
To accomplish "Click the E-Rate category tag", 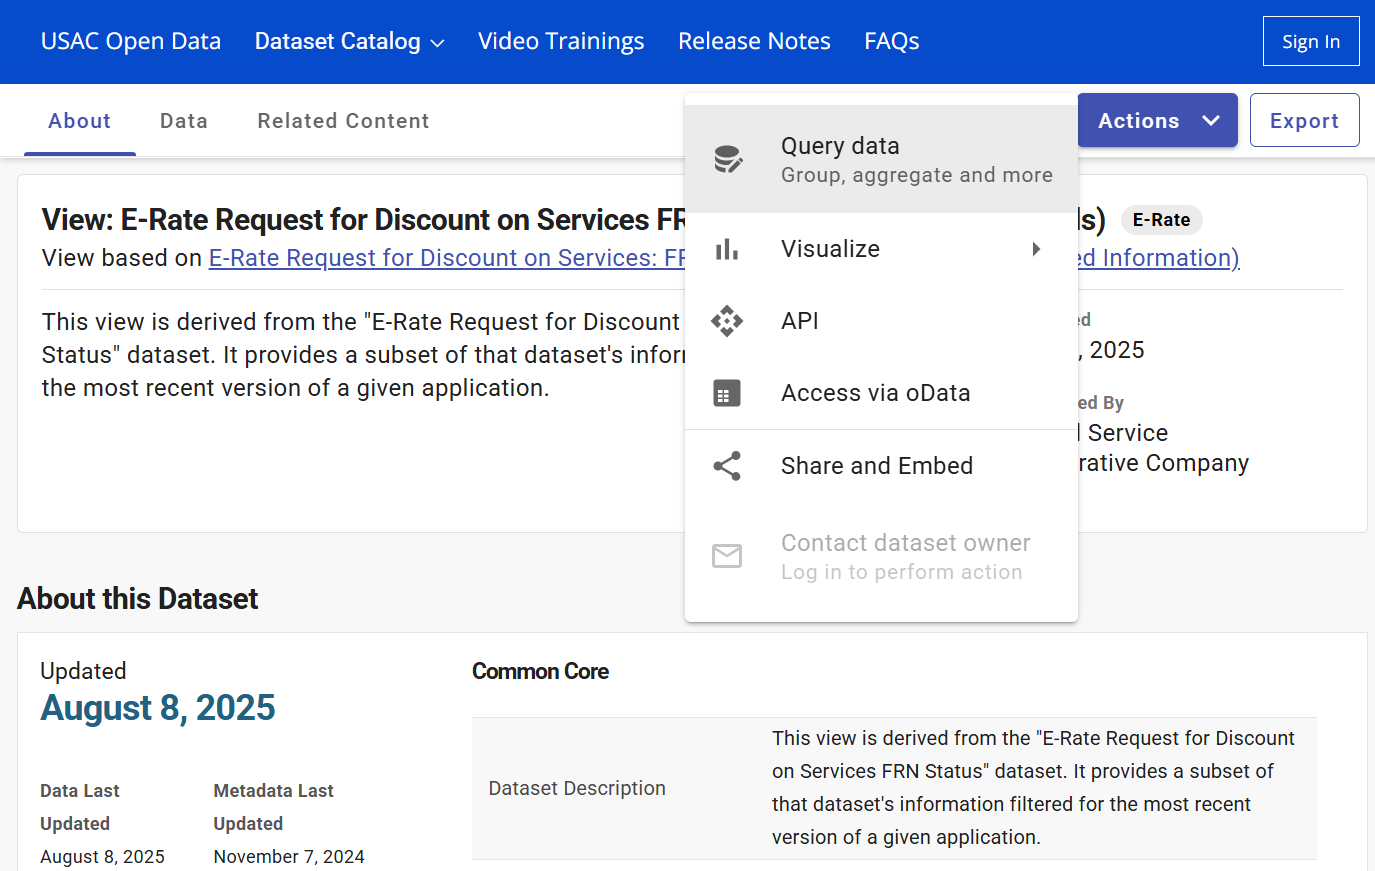I will [x=1161, y=220].
